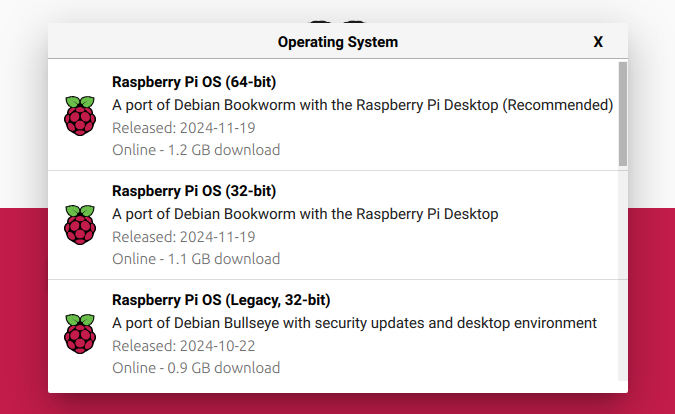This screenshot has width=675, height=414.
Task: Click the Debian Bookworm (Recommended) description text
Action: tap(362, 105)
